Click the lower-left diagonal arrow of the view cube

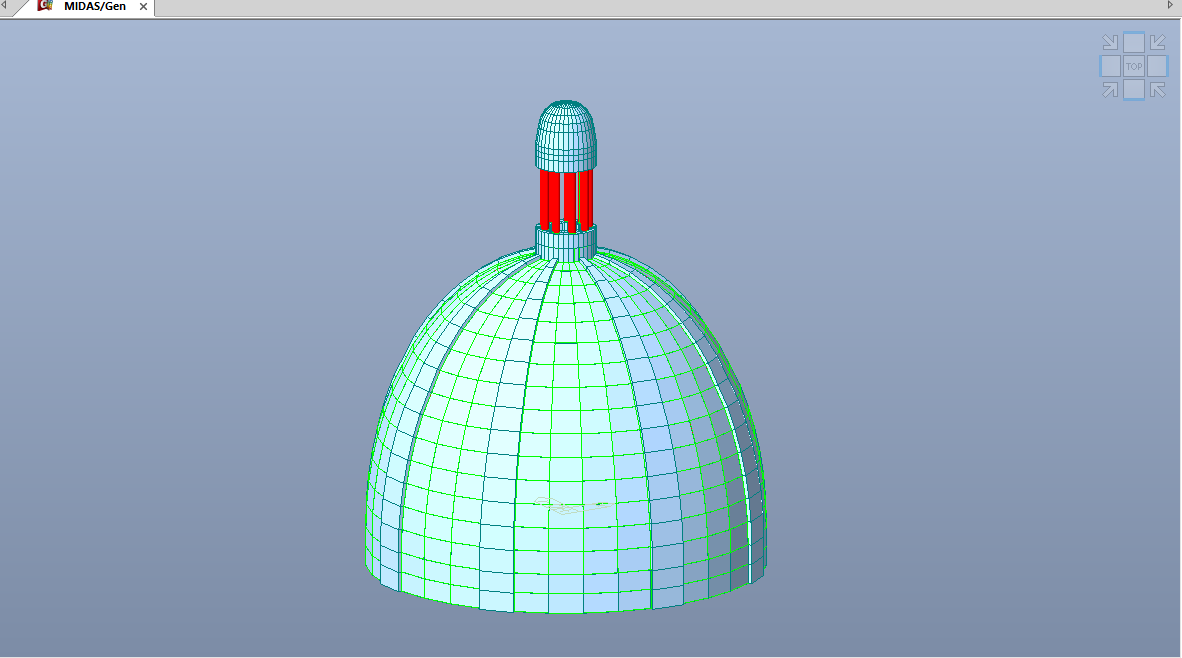pos(1110,90)
